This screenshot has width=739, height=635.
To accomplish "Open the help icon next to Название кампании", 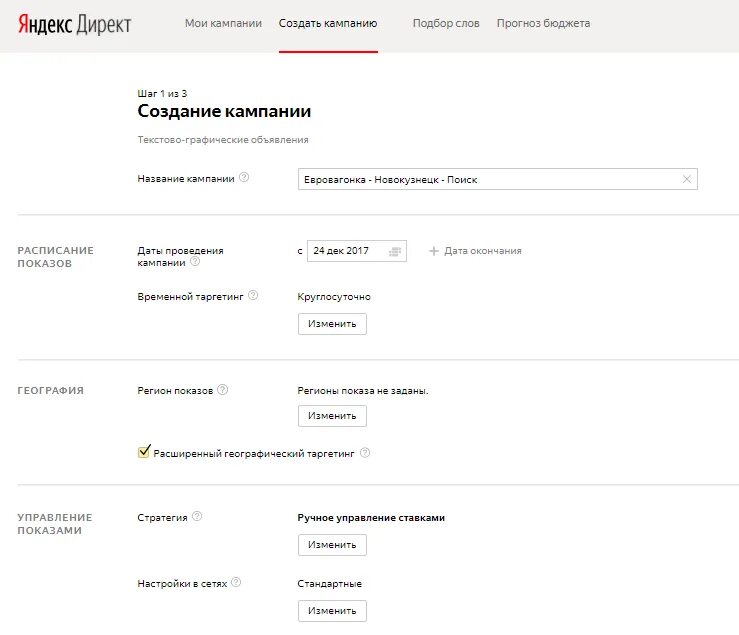I will [244, 177].
